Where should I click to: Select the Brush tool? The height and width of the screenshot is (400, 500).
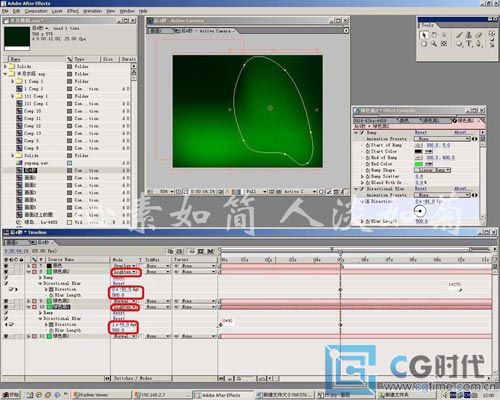coord(459,35)
